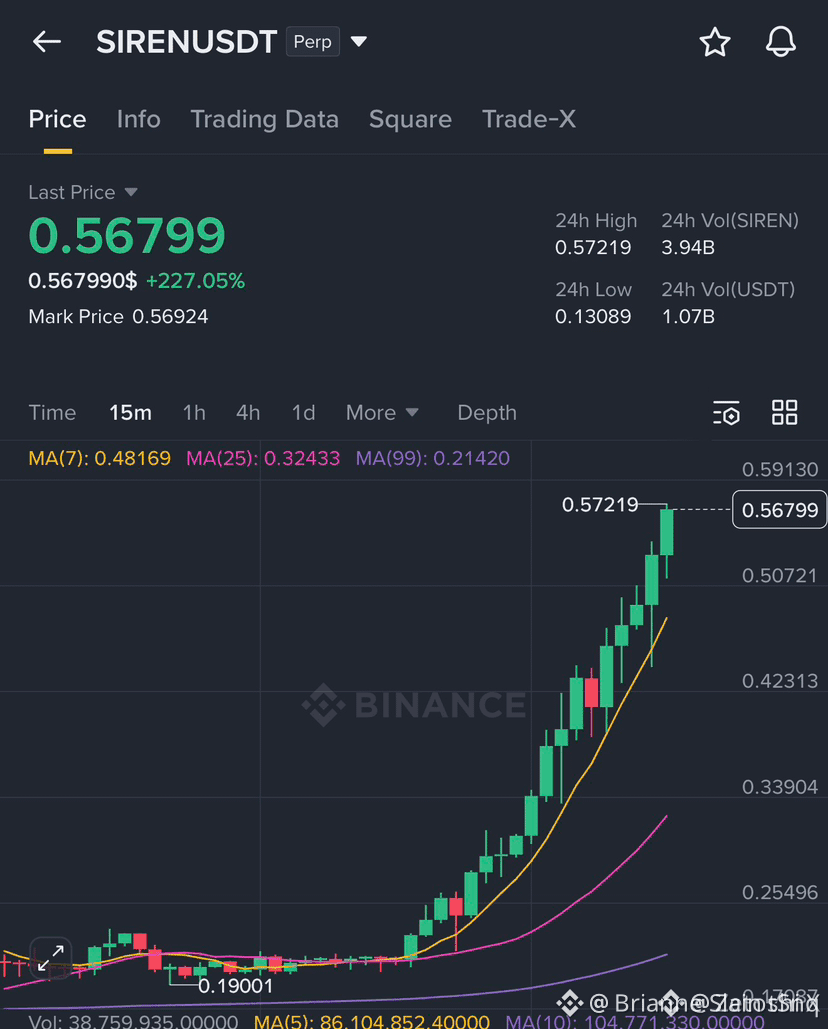Show the Depth chart
Viewport: 828px width, 1029px height.
(x=487, y=413)
